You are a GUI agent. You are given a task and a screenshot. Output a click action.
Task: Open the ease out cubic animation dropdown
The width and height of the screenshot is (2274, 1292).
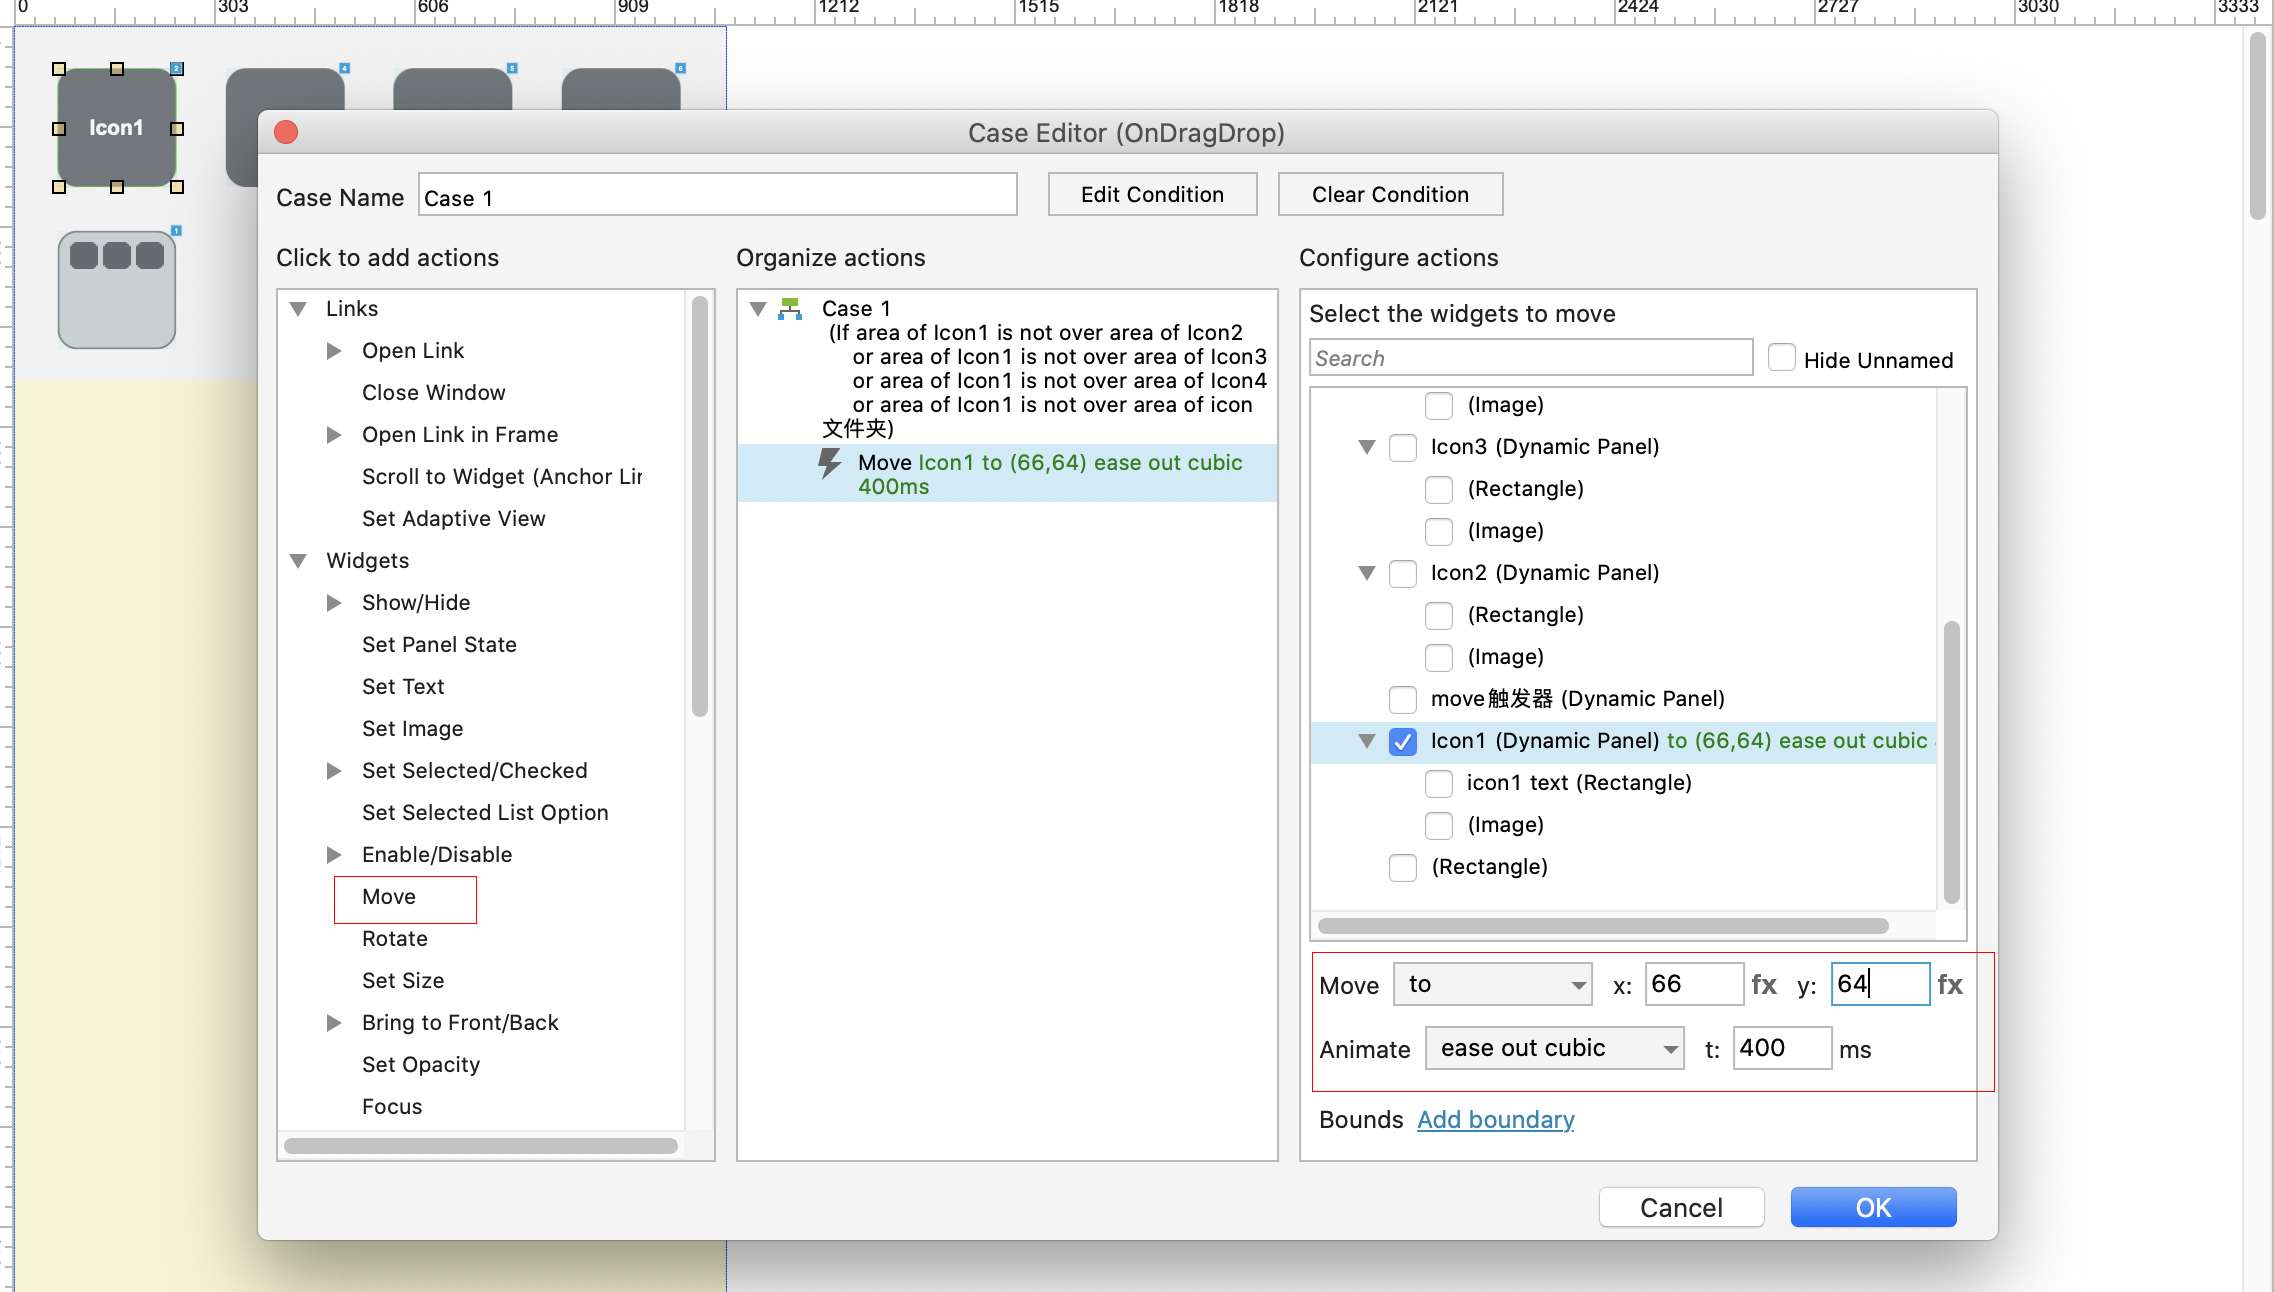pyautogui.click(x=1554, y=1049)
